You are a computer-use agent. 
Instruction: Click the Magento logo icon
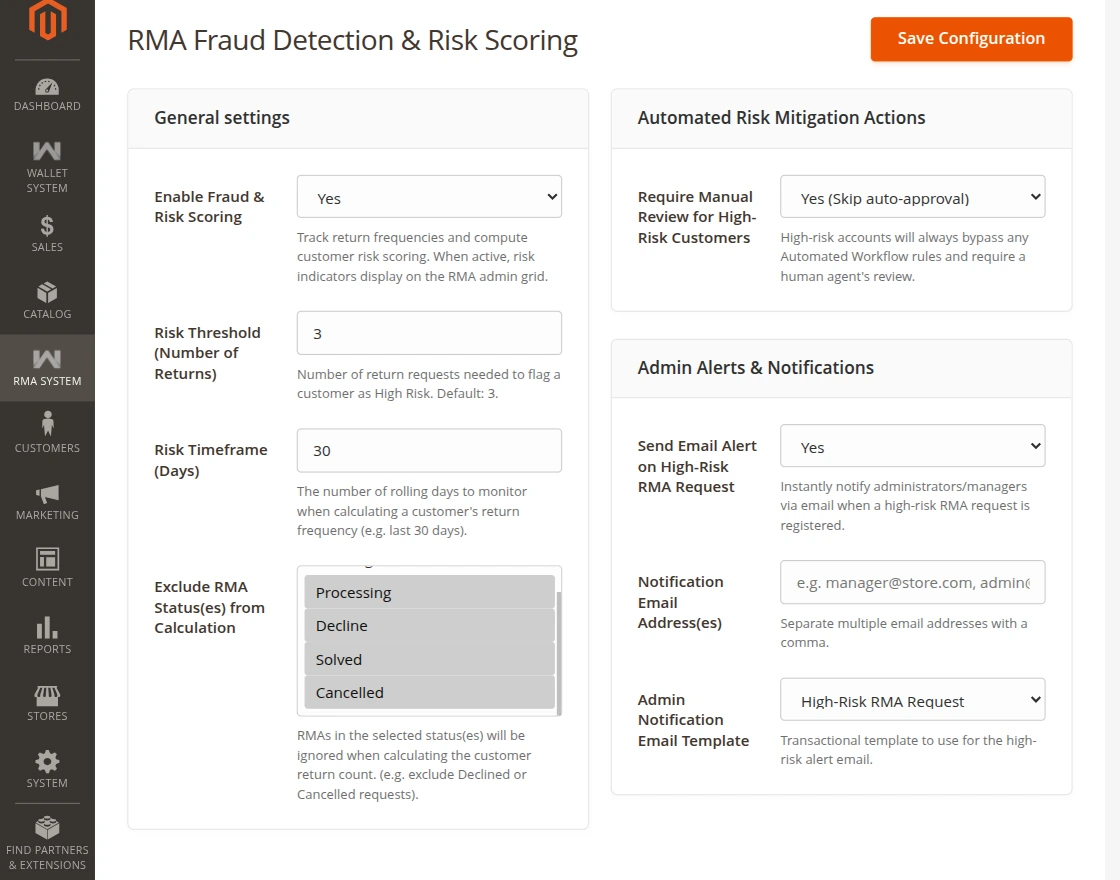click(47, 20)
